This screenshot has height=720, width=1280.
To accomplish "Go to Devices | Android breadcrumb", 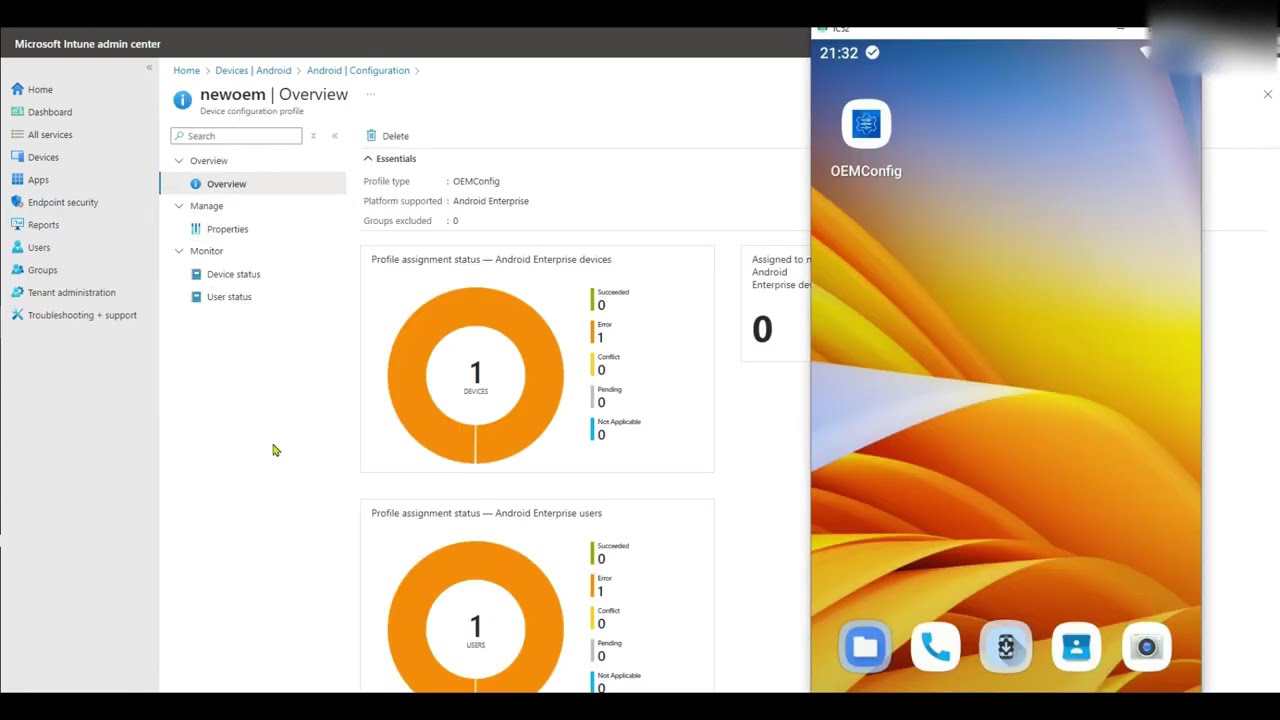I will click(x=253, y=71).
